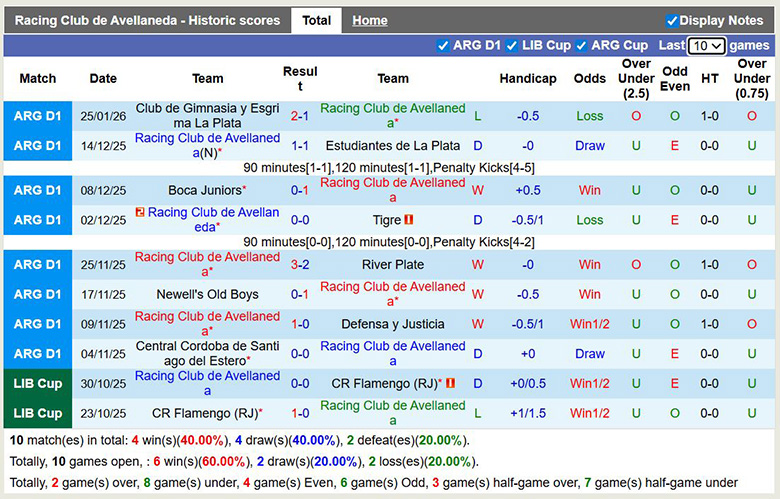Toggle the LIB Cup filter checkbox

click(x=511, y=46)
